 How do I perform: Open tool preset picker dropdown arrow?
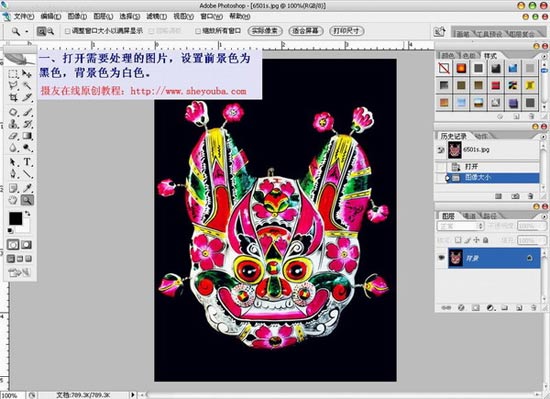click(27, 32)
